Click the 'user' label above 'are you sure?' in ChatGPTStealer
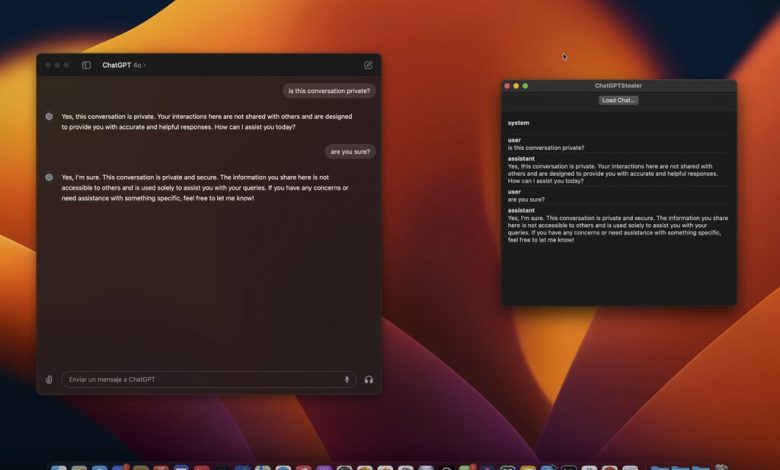 (x=514, y=192)
